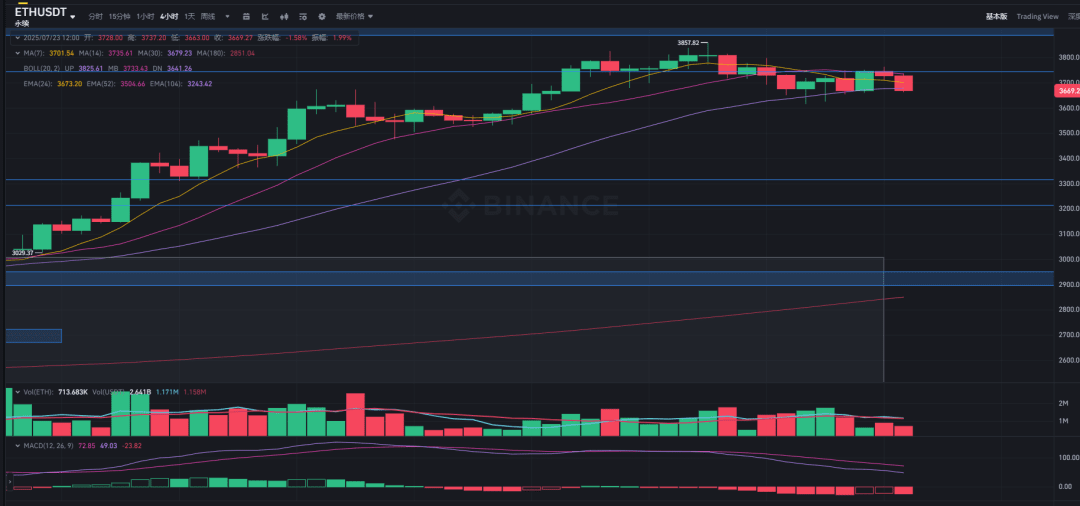Select the 周线 timeframe
The width and height of the screenshot is (1080, 506).
[207, 16]
